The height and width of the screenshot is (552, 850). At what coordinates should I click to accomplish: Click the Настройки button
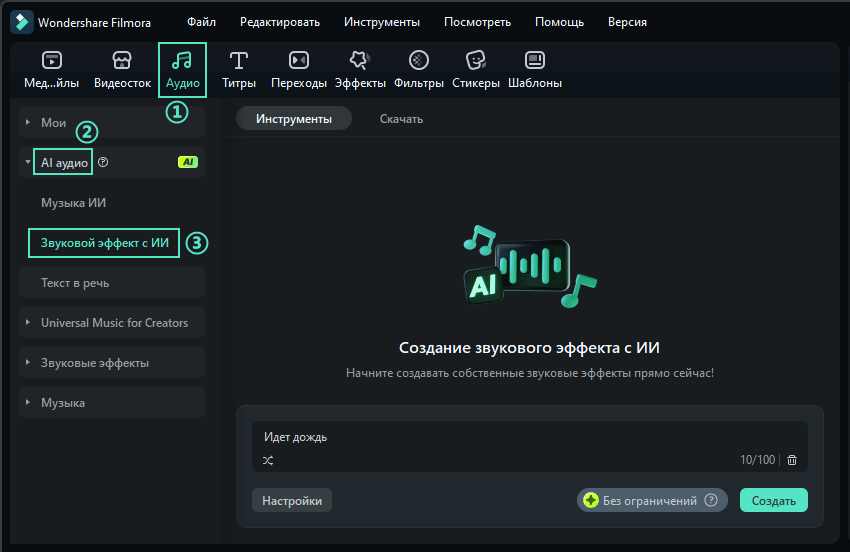292,500
